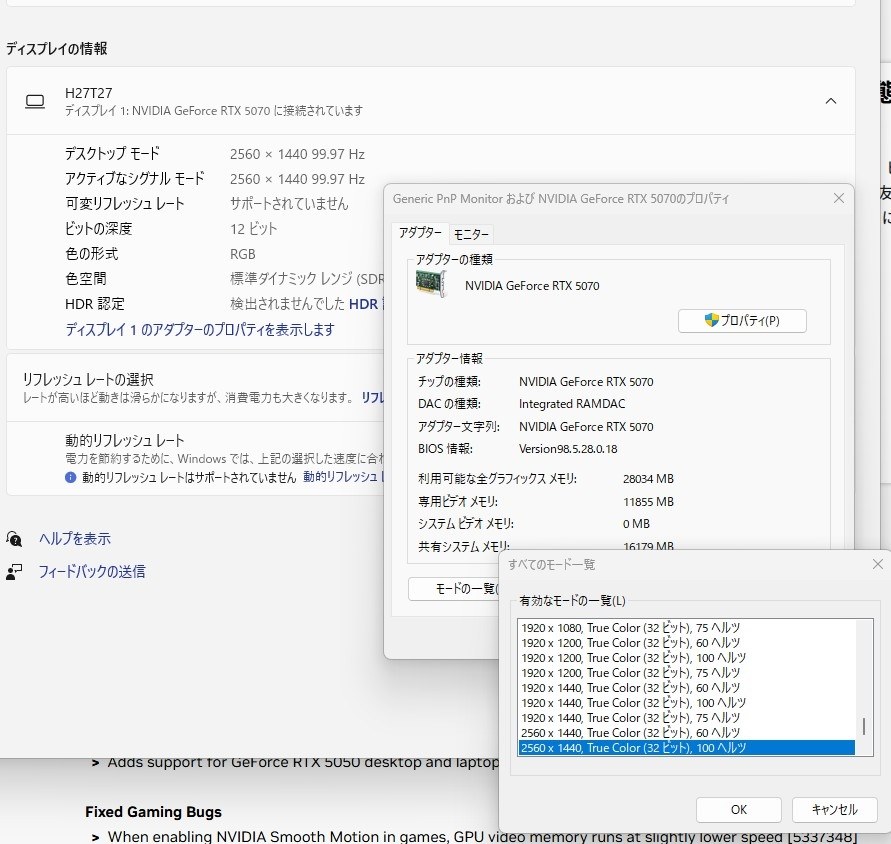Click アクティブなシグナル モード value 2560 × 1440 99.97 Hz

[297, 179]
